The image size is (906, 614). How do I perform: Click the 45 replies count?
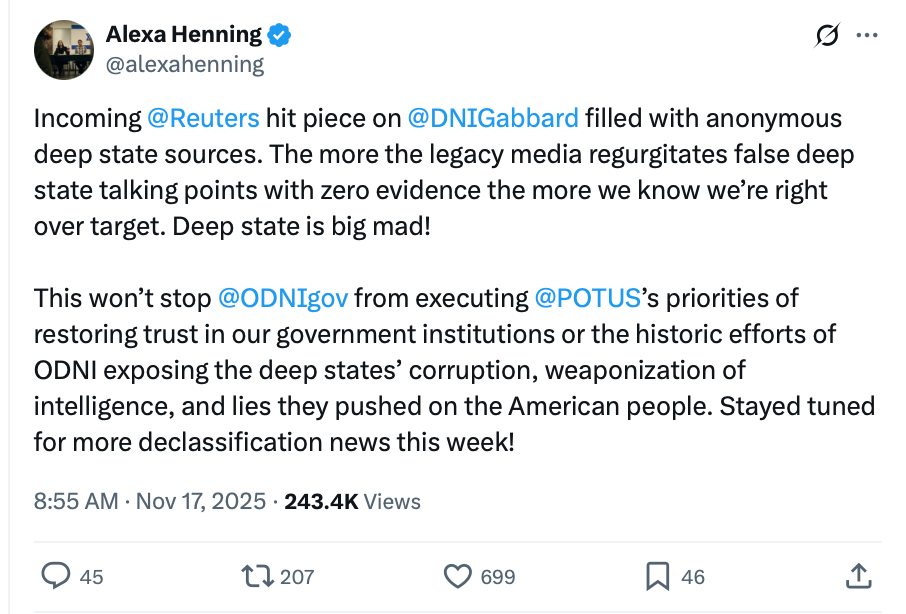(91, 577)
